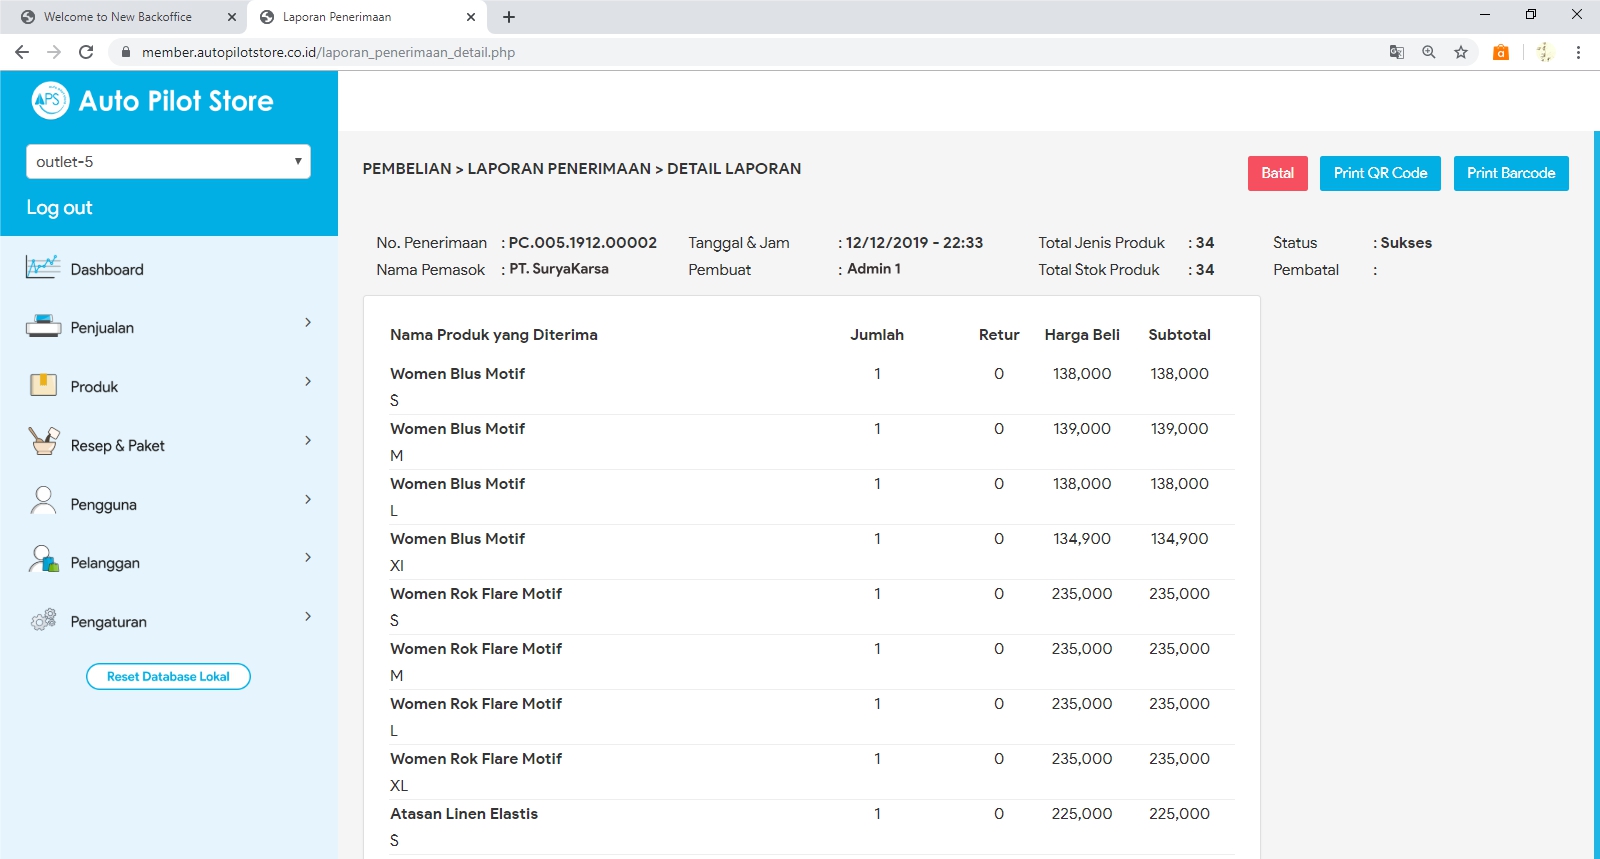Click the Produk box icon
The width and height of the screenshot is (1600, 859).
[x=43, y=385]
